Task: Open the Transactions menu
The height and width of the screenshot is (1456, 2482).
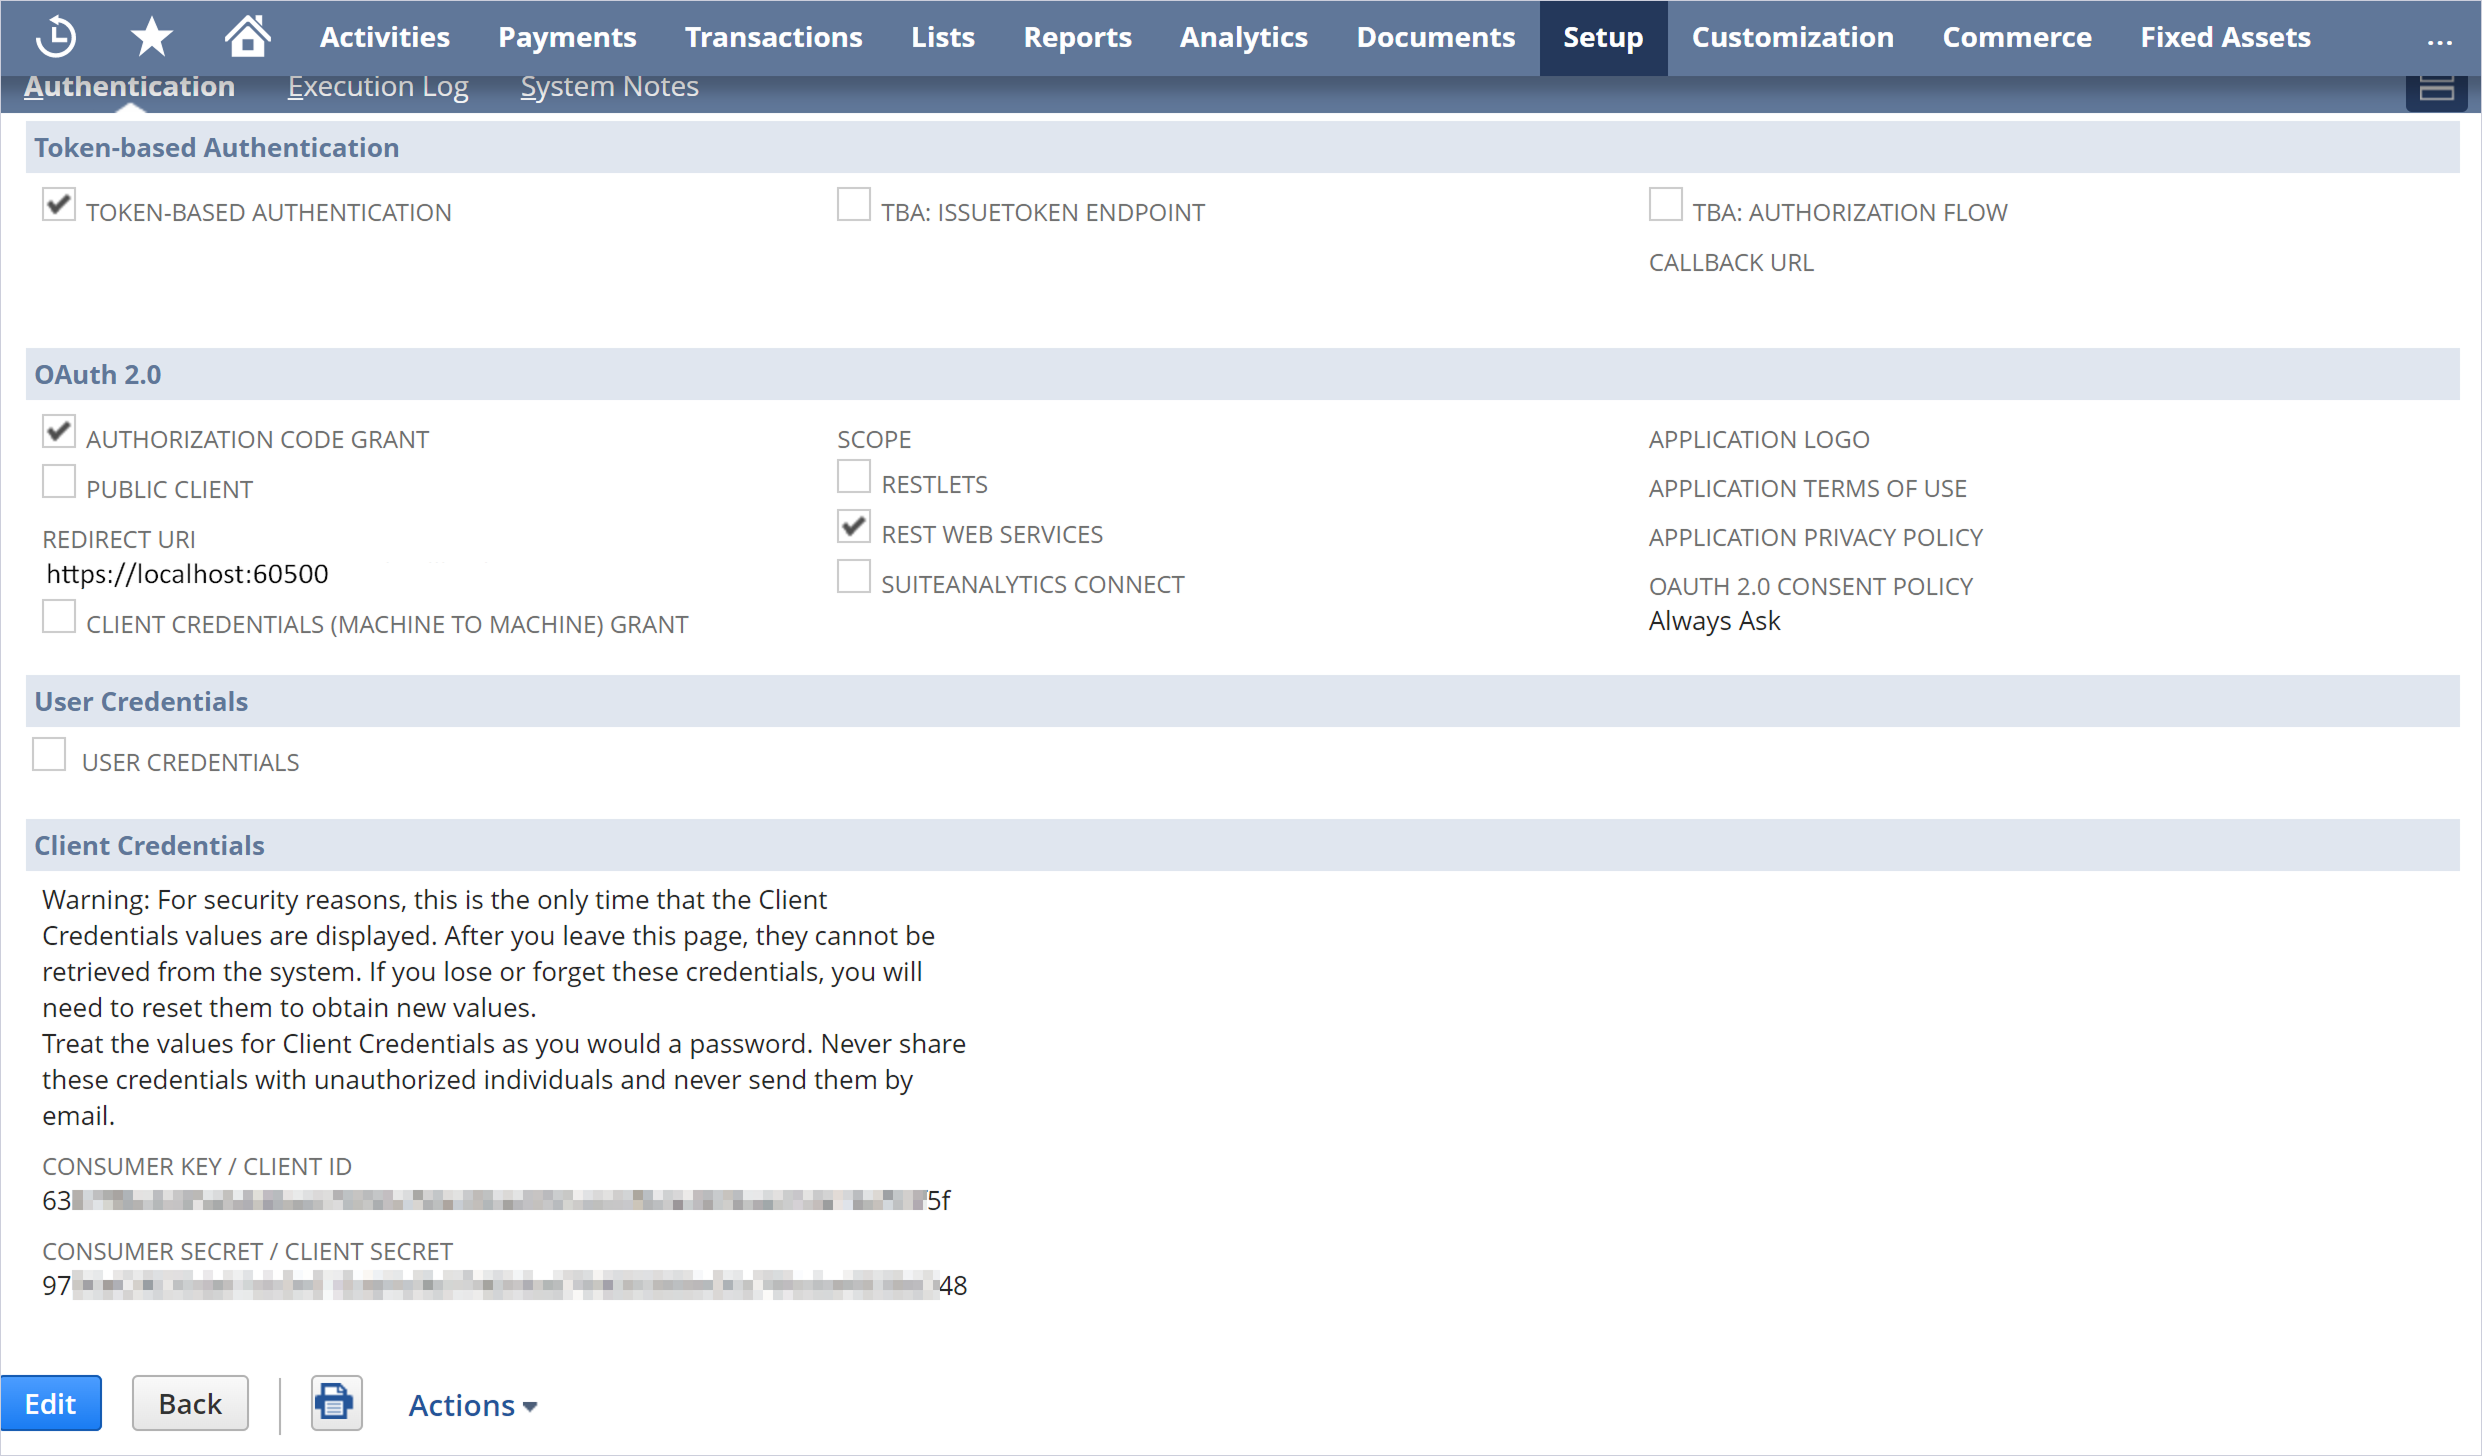Action: [773, 37]
